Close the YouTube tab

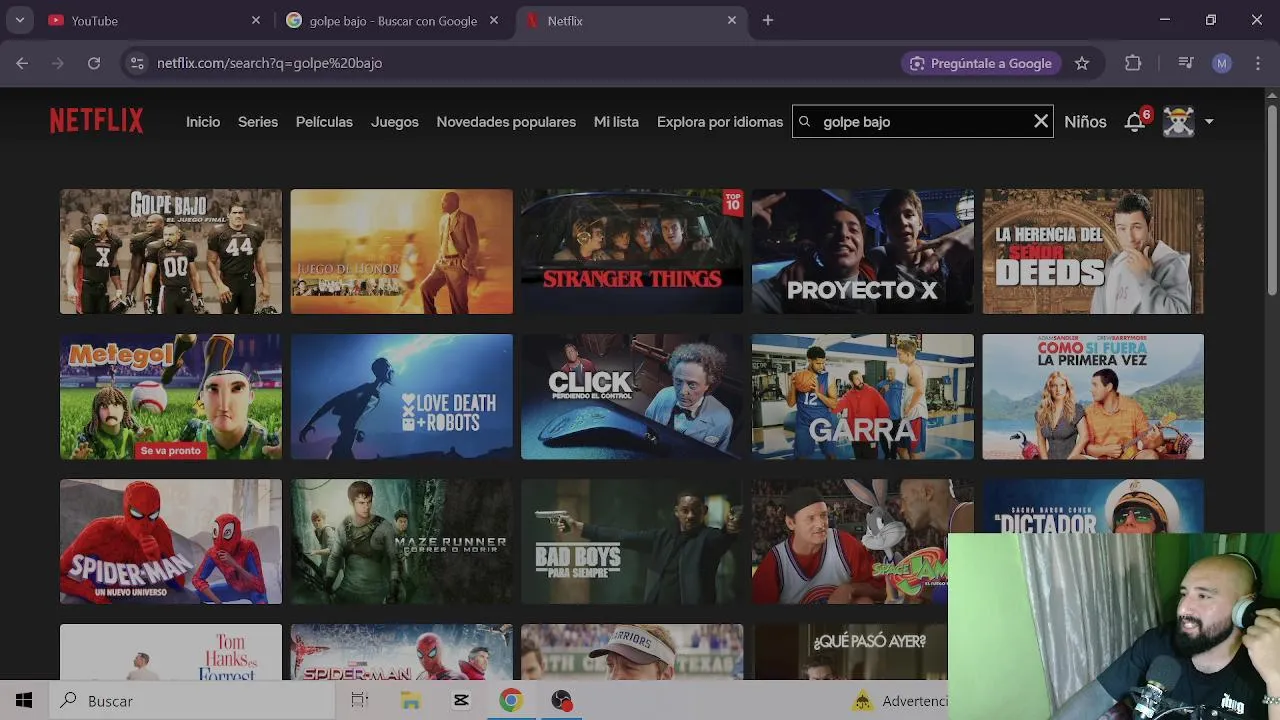[256, 20]
